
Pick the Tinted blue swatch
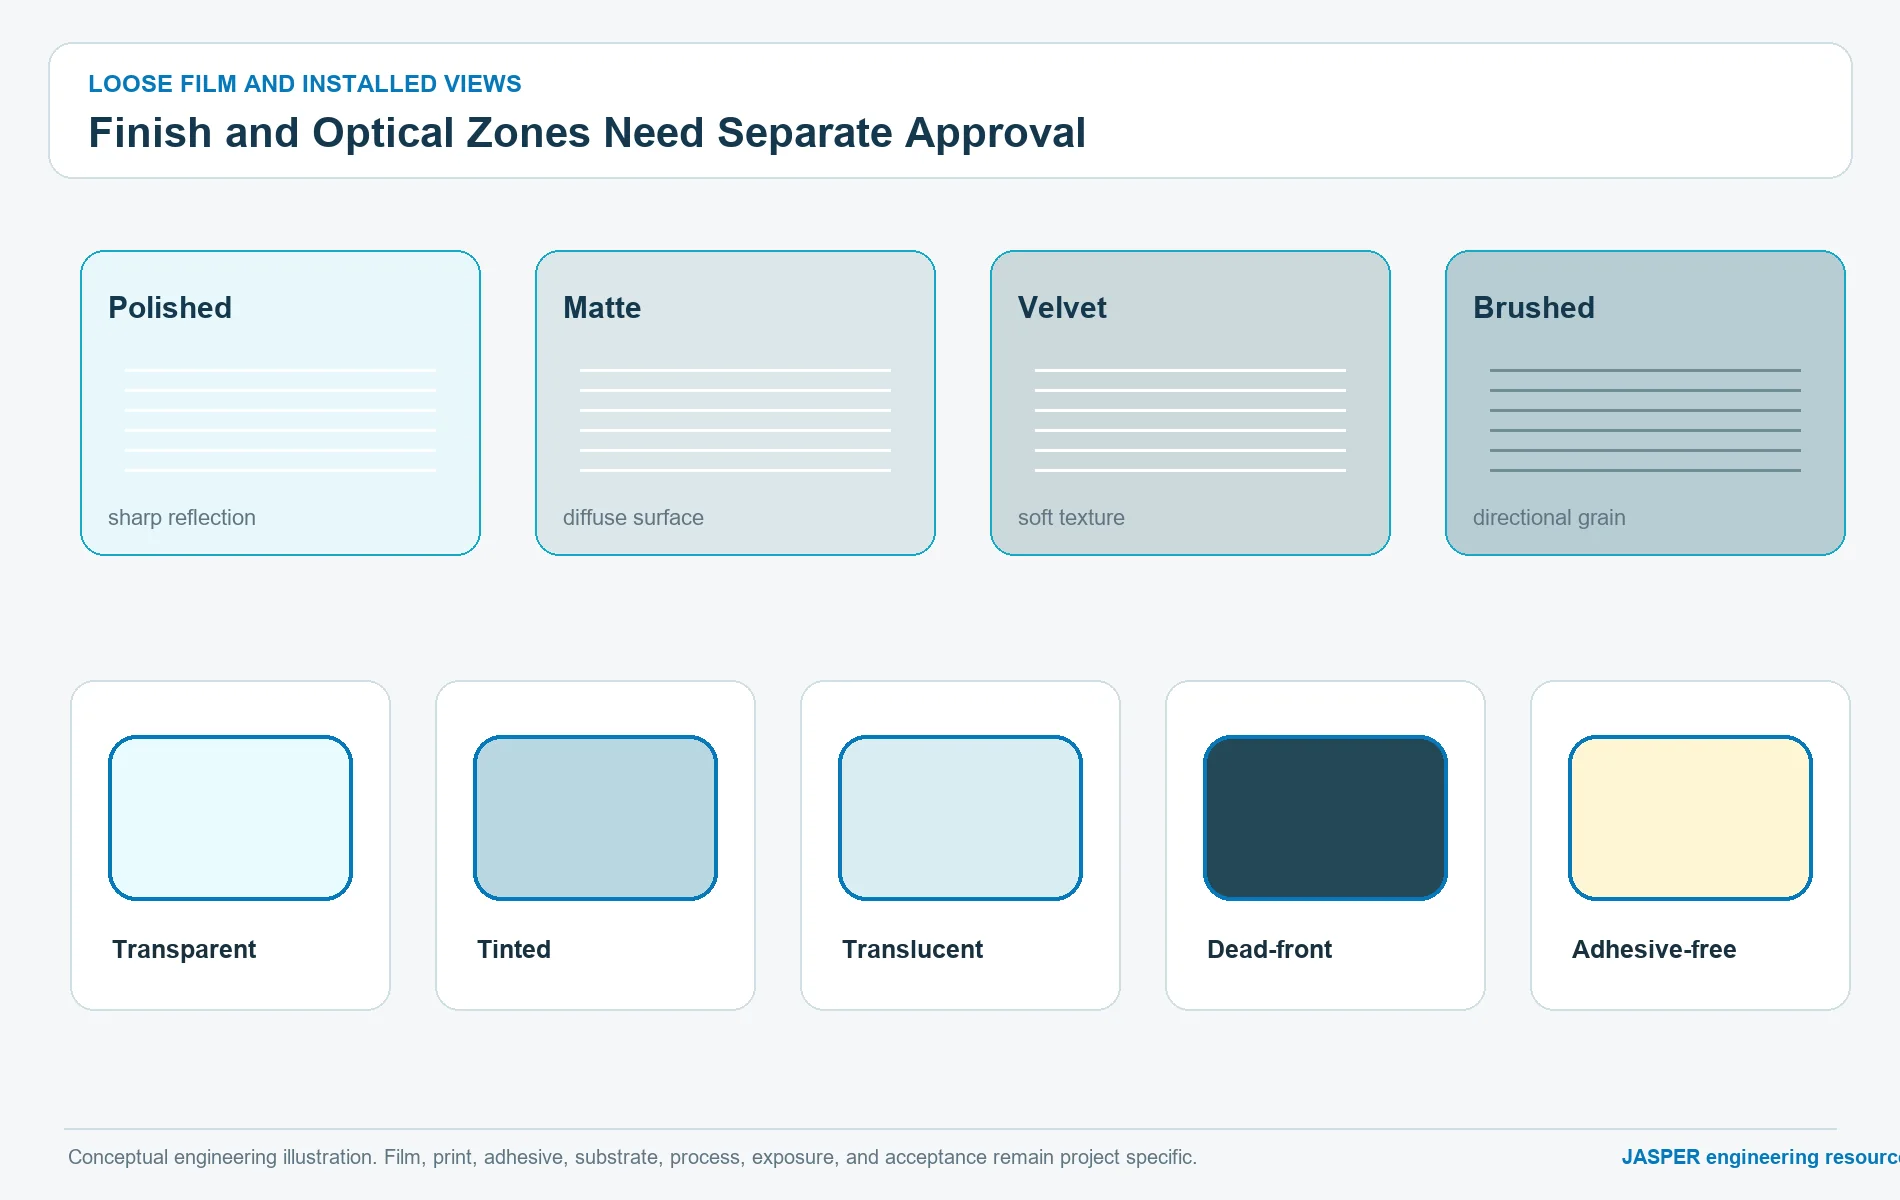[x=595, y=818]
